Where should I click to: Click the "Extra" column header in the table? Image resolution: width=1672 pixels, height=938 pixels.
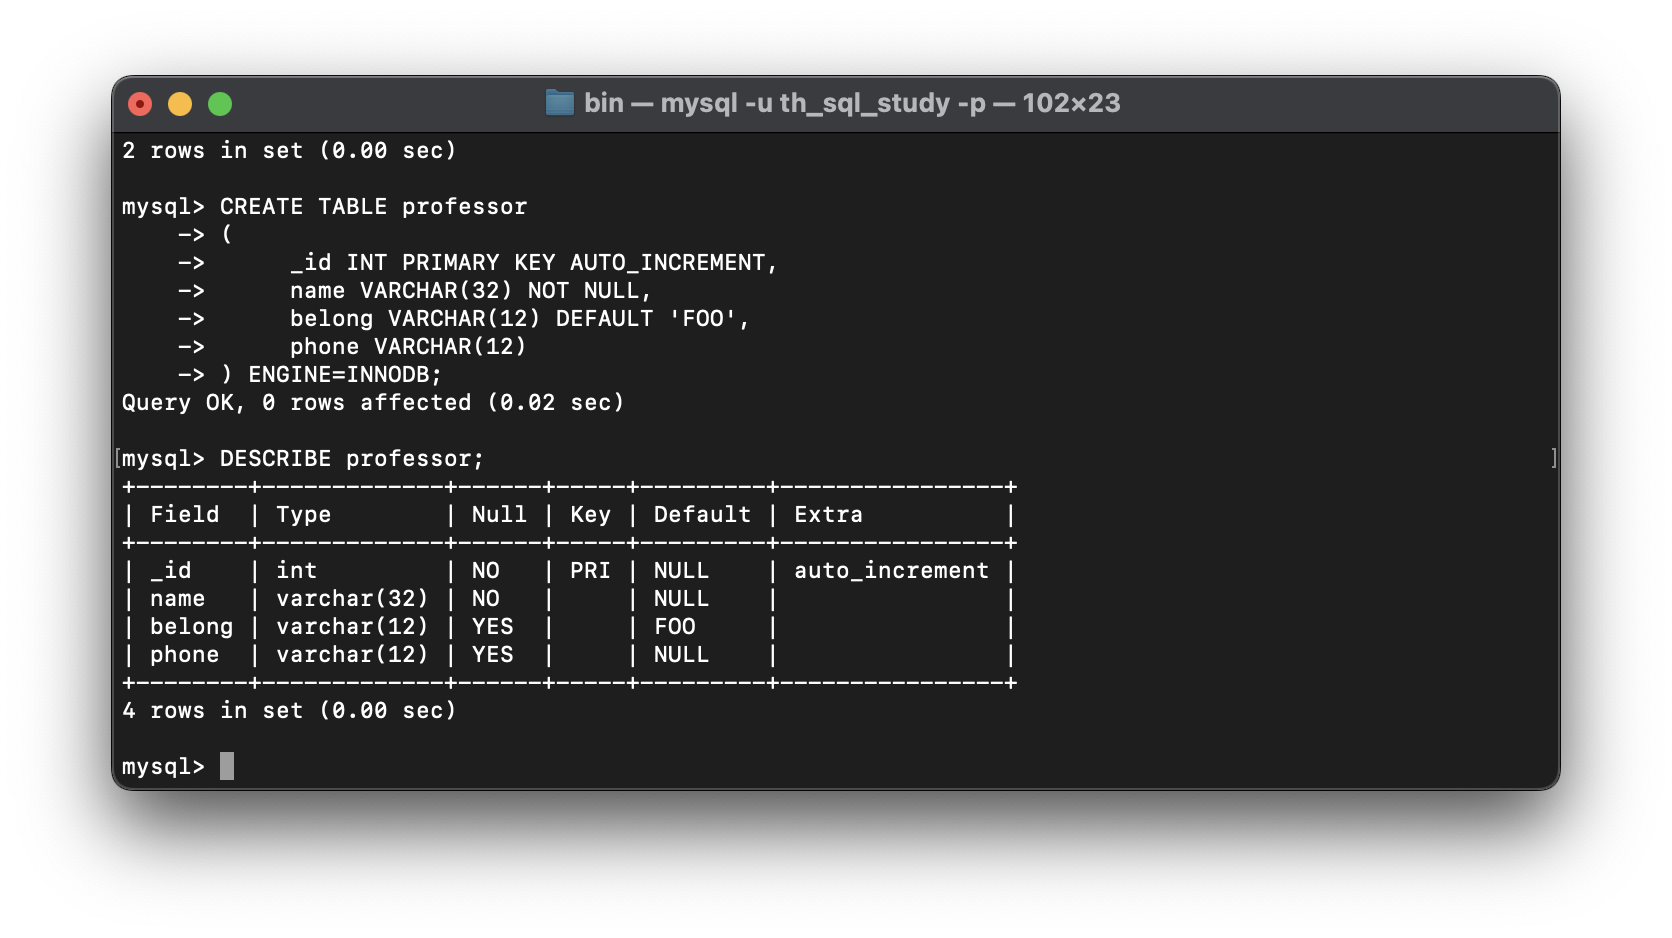[828, 515]
